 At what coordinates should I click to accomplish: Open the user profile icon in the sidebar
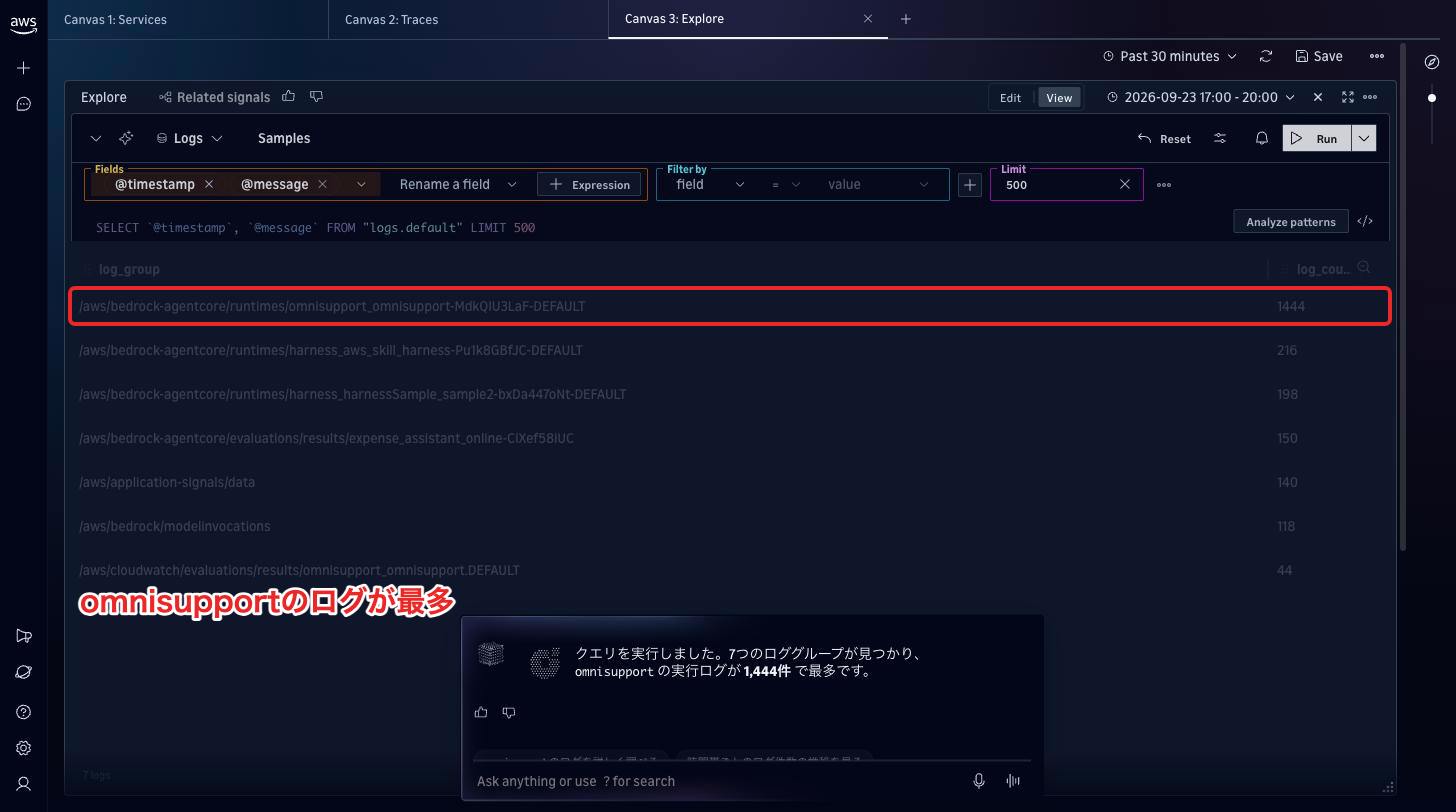coord(24,784)
